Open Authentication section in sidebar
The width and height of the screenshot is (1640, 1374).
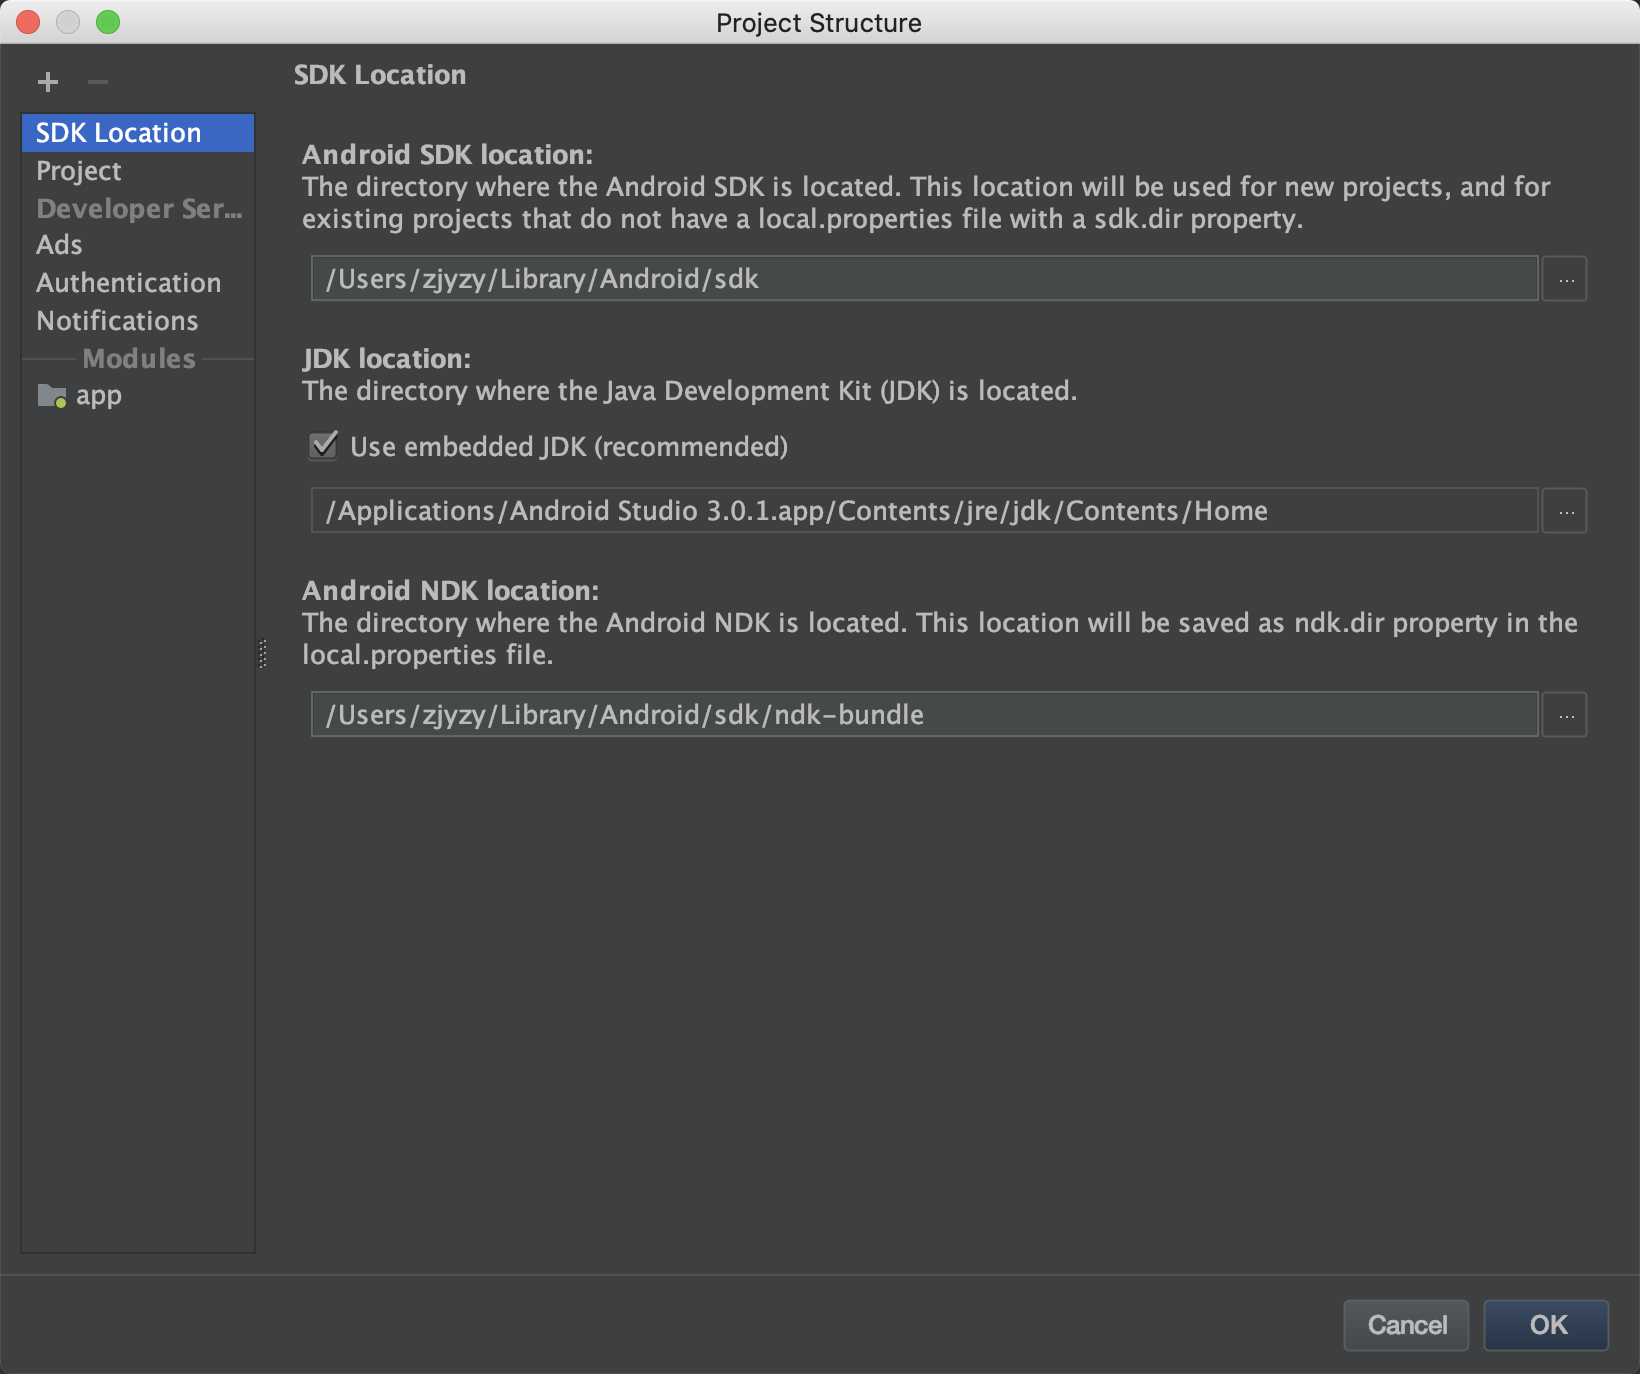click(138, 283)
